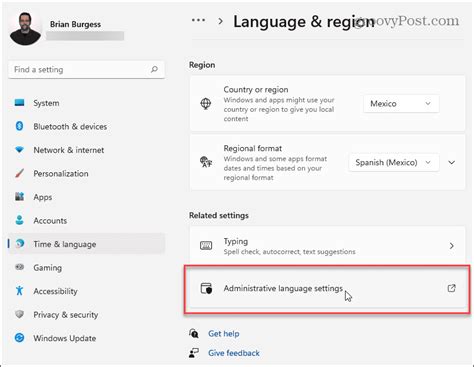Expand the Regional format section chevron
This screenshot has height=367, width=474.
click(x=452, y=162)
